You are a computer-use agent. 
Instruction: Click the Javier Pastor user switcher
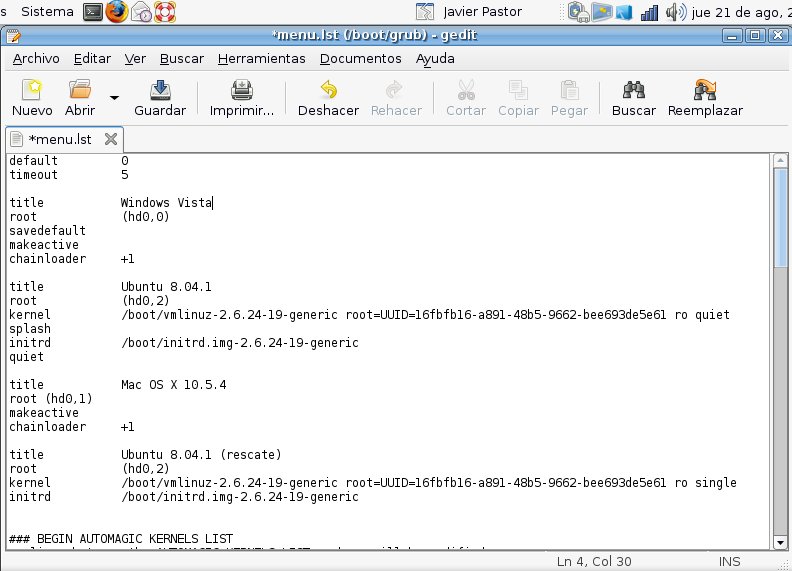[x=482, y=12]
